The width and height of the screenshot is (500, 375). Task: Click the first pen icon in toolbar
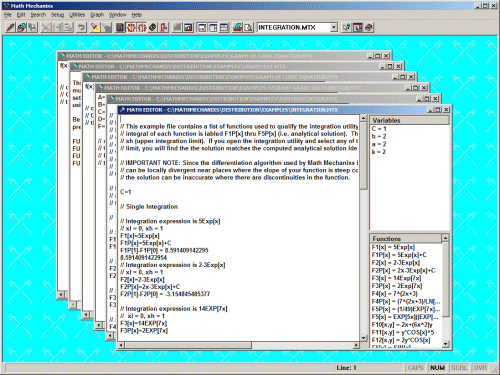(x=10, y=27)
